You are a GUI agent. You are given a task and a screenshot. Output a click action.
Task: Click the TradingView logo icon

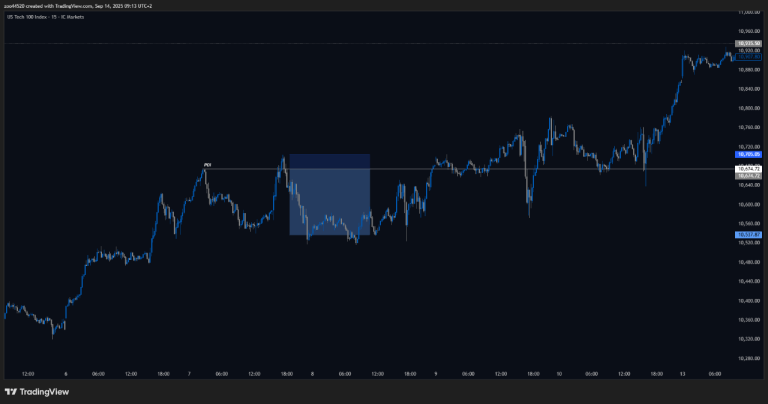(x=10, y=392)
